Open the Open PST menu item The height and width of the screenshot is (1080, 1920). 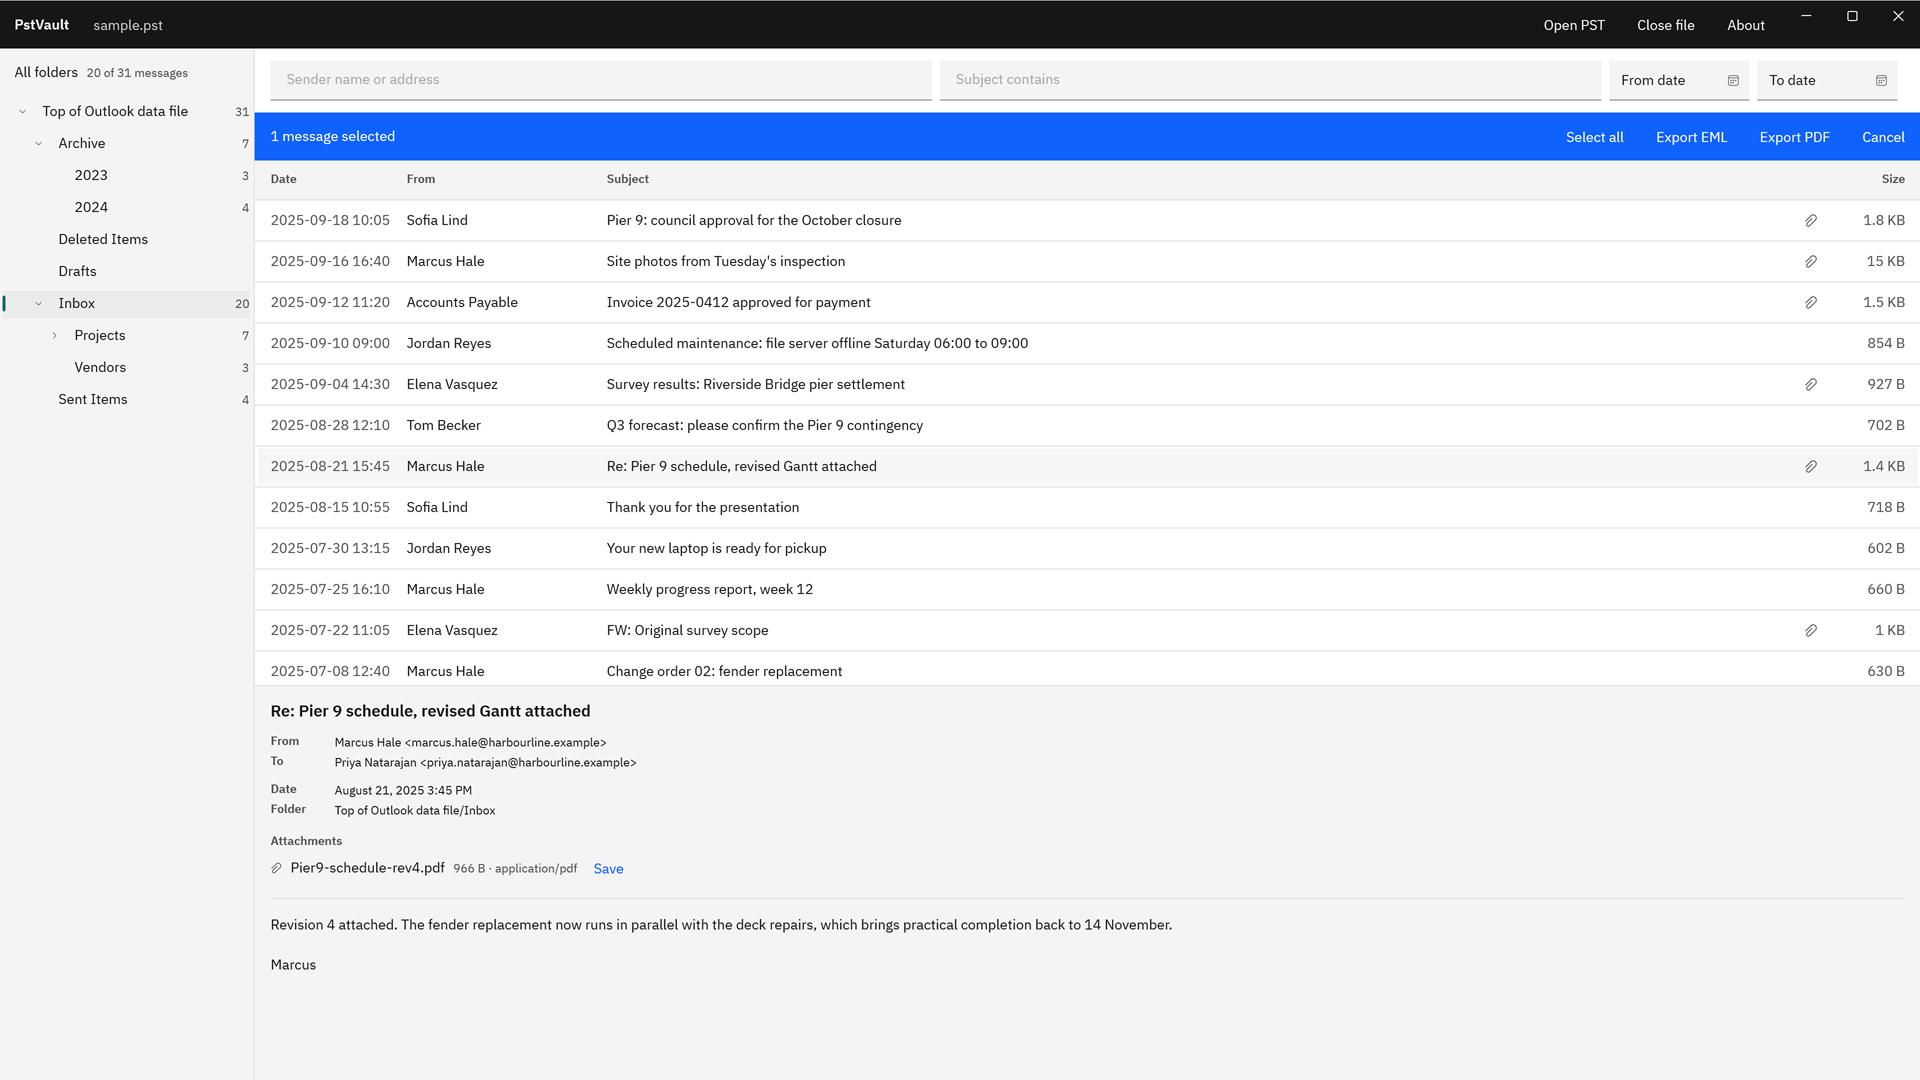point(1574,25)
